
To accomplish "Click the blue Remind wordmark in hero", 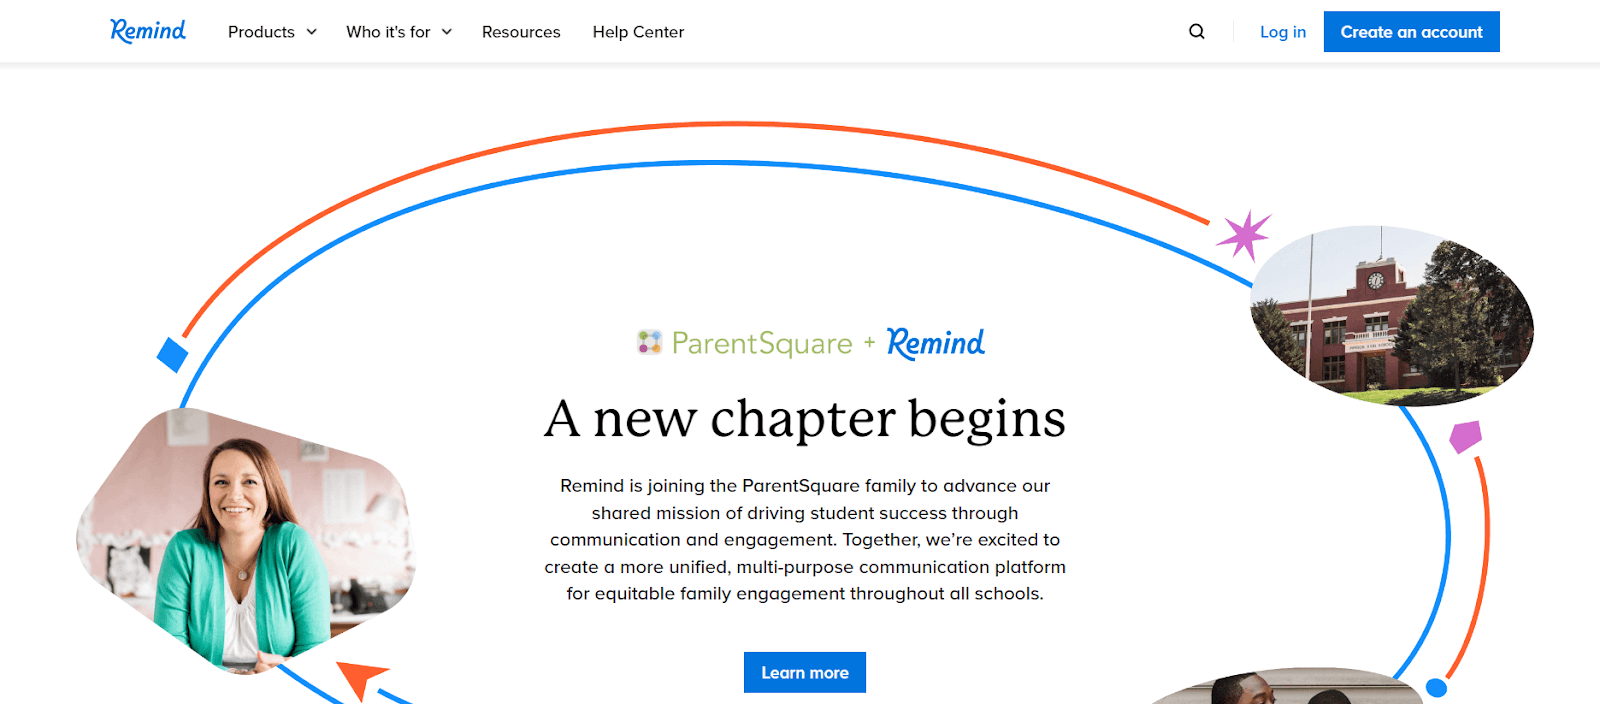I will pyautogui.click(x=936, y=343).
